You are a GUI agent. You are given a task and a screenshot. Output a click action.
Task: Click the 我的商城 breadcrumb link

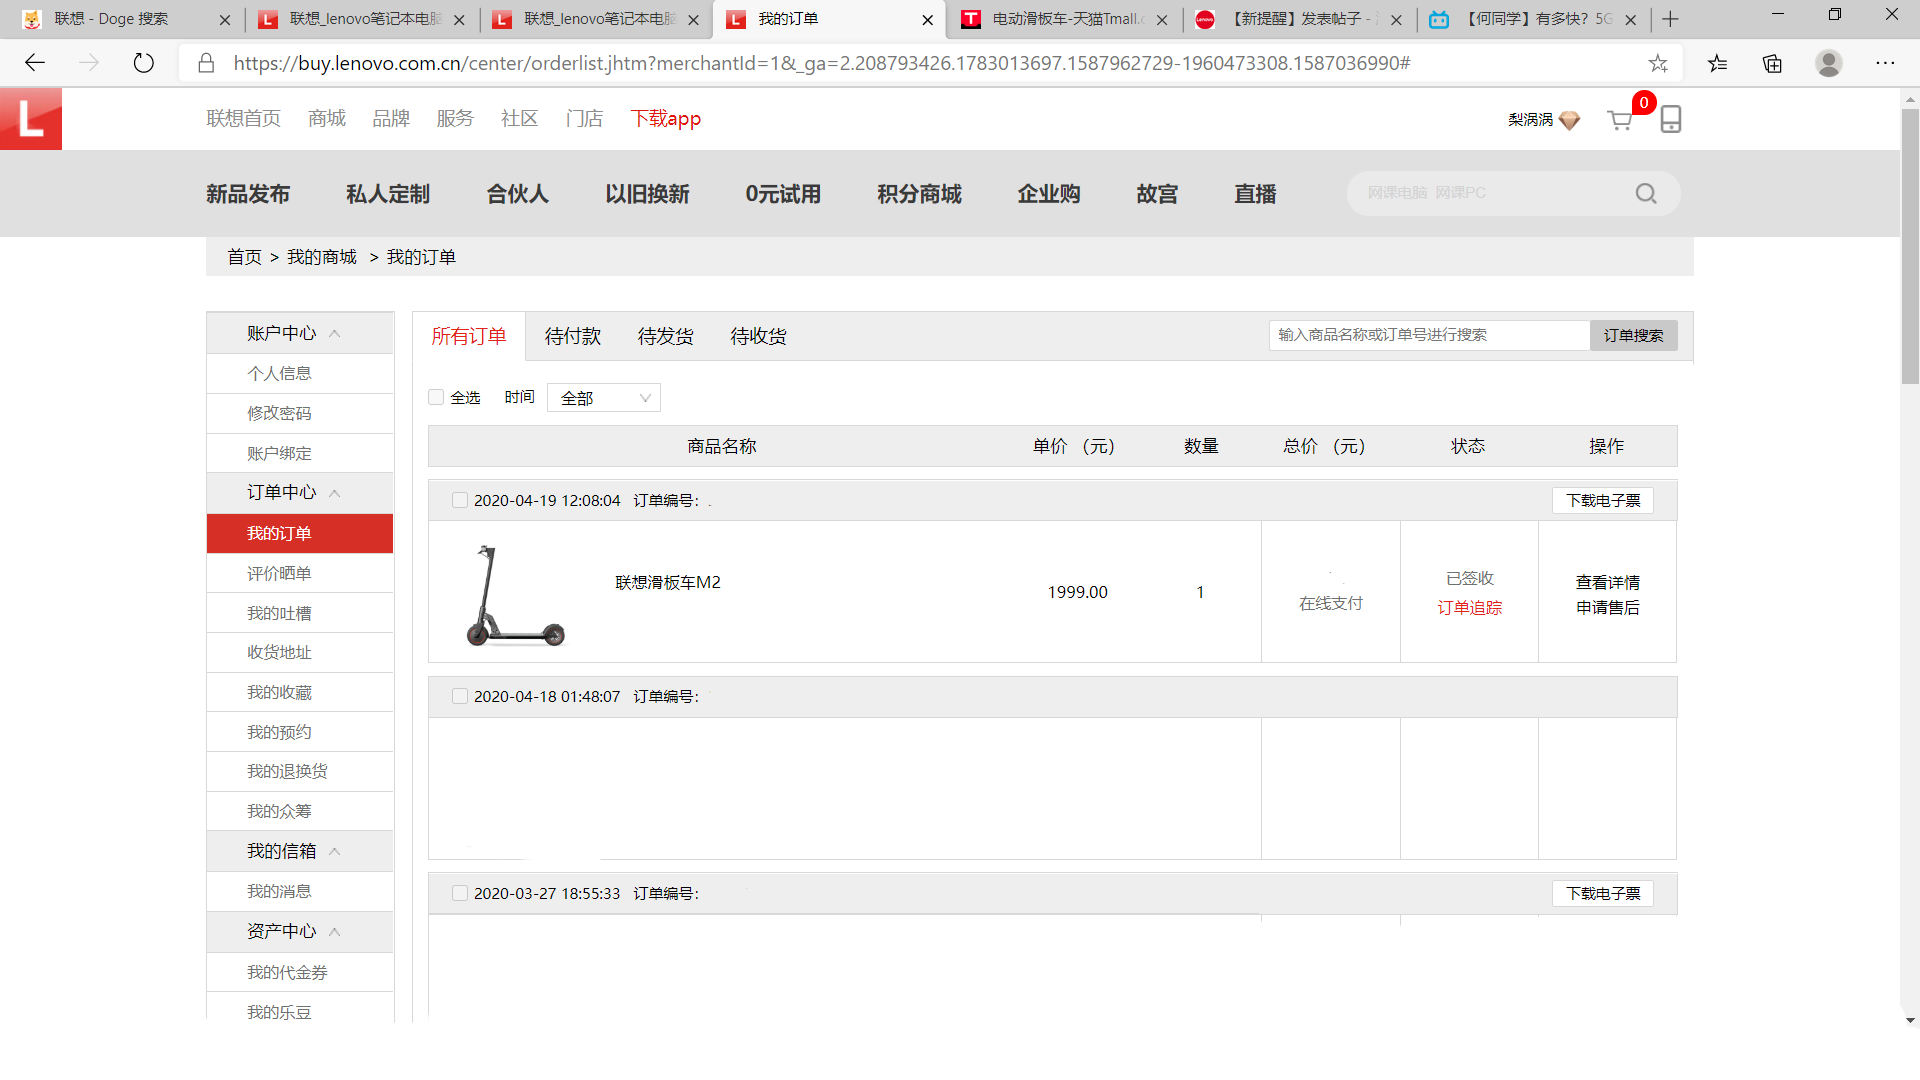click(x=322, y=257)
